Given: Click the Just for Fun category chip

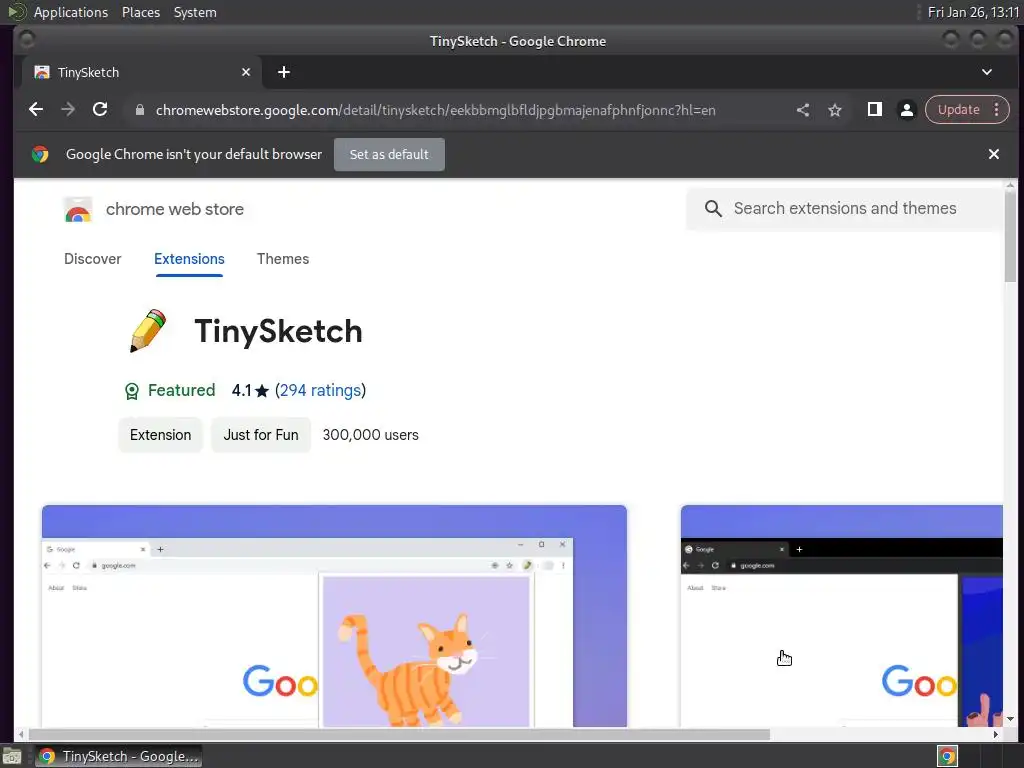Looking at the screenshot, I should tap(261, 436).
